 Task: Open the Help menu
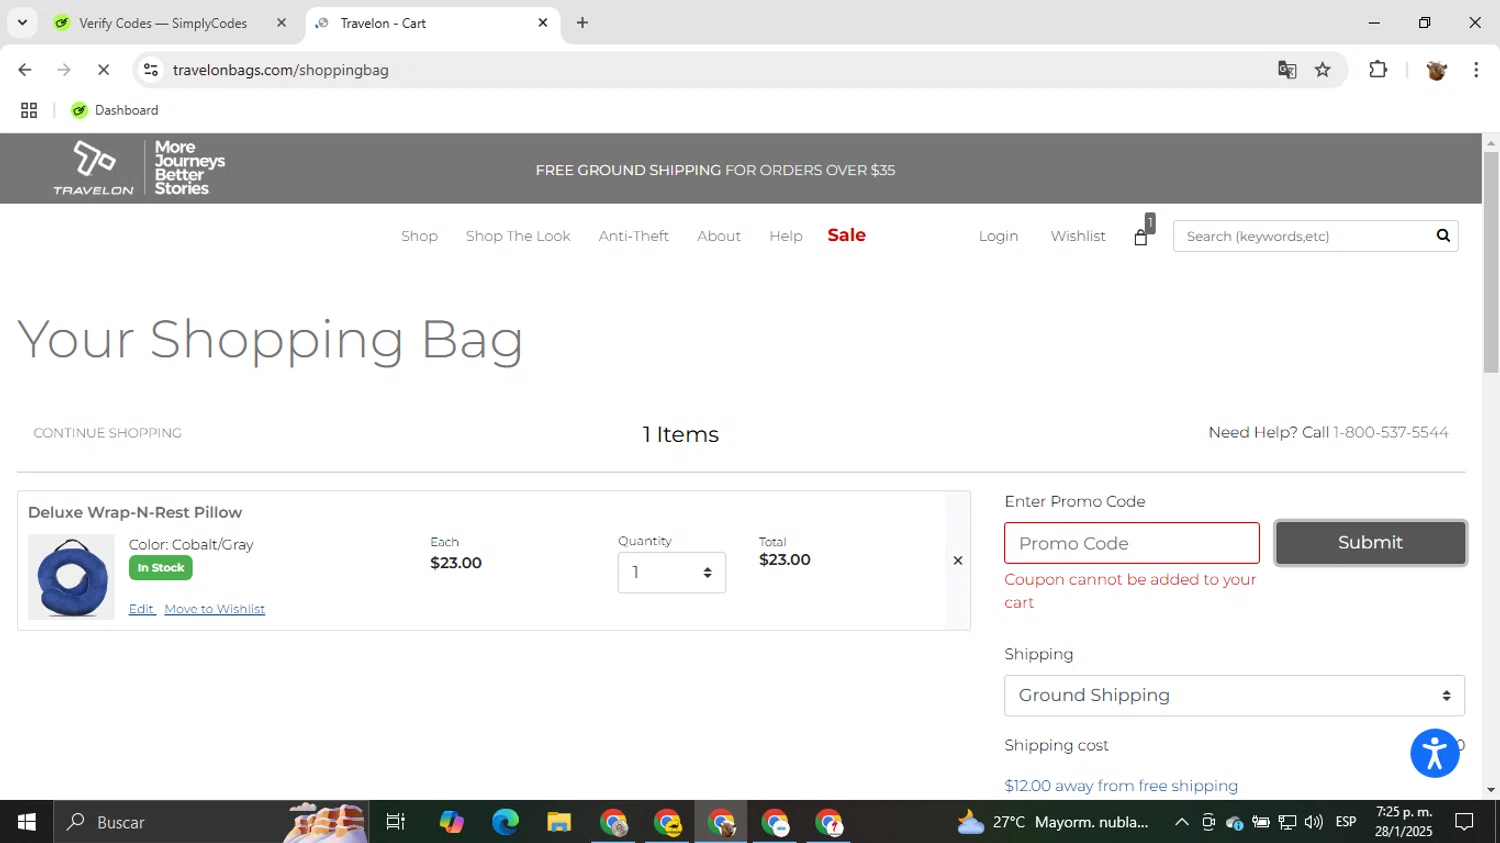[x=786, y=237]
